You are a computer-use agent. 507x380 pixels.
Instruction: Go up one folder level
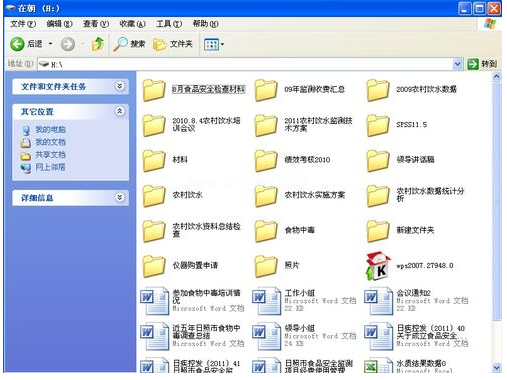point(98,44)
